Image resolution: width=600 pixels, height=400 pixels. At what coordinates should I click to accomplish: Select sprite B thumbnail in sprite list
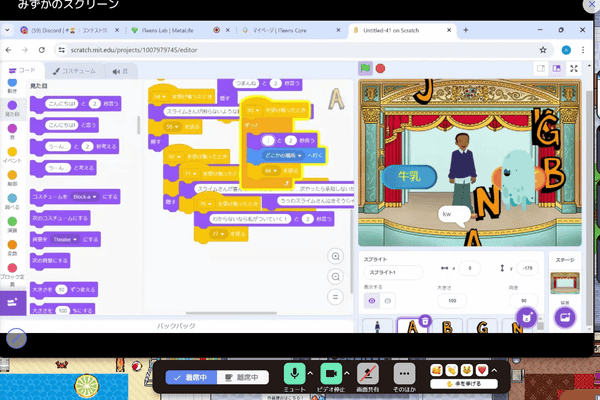447,325
